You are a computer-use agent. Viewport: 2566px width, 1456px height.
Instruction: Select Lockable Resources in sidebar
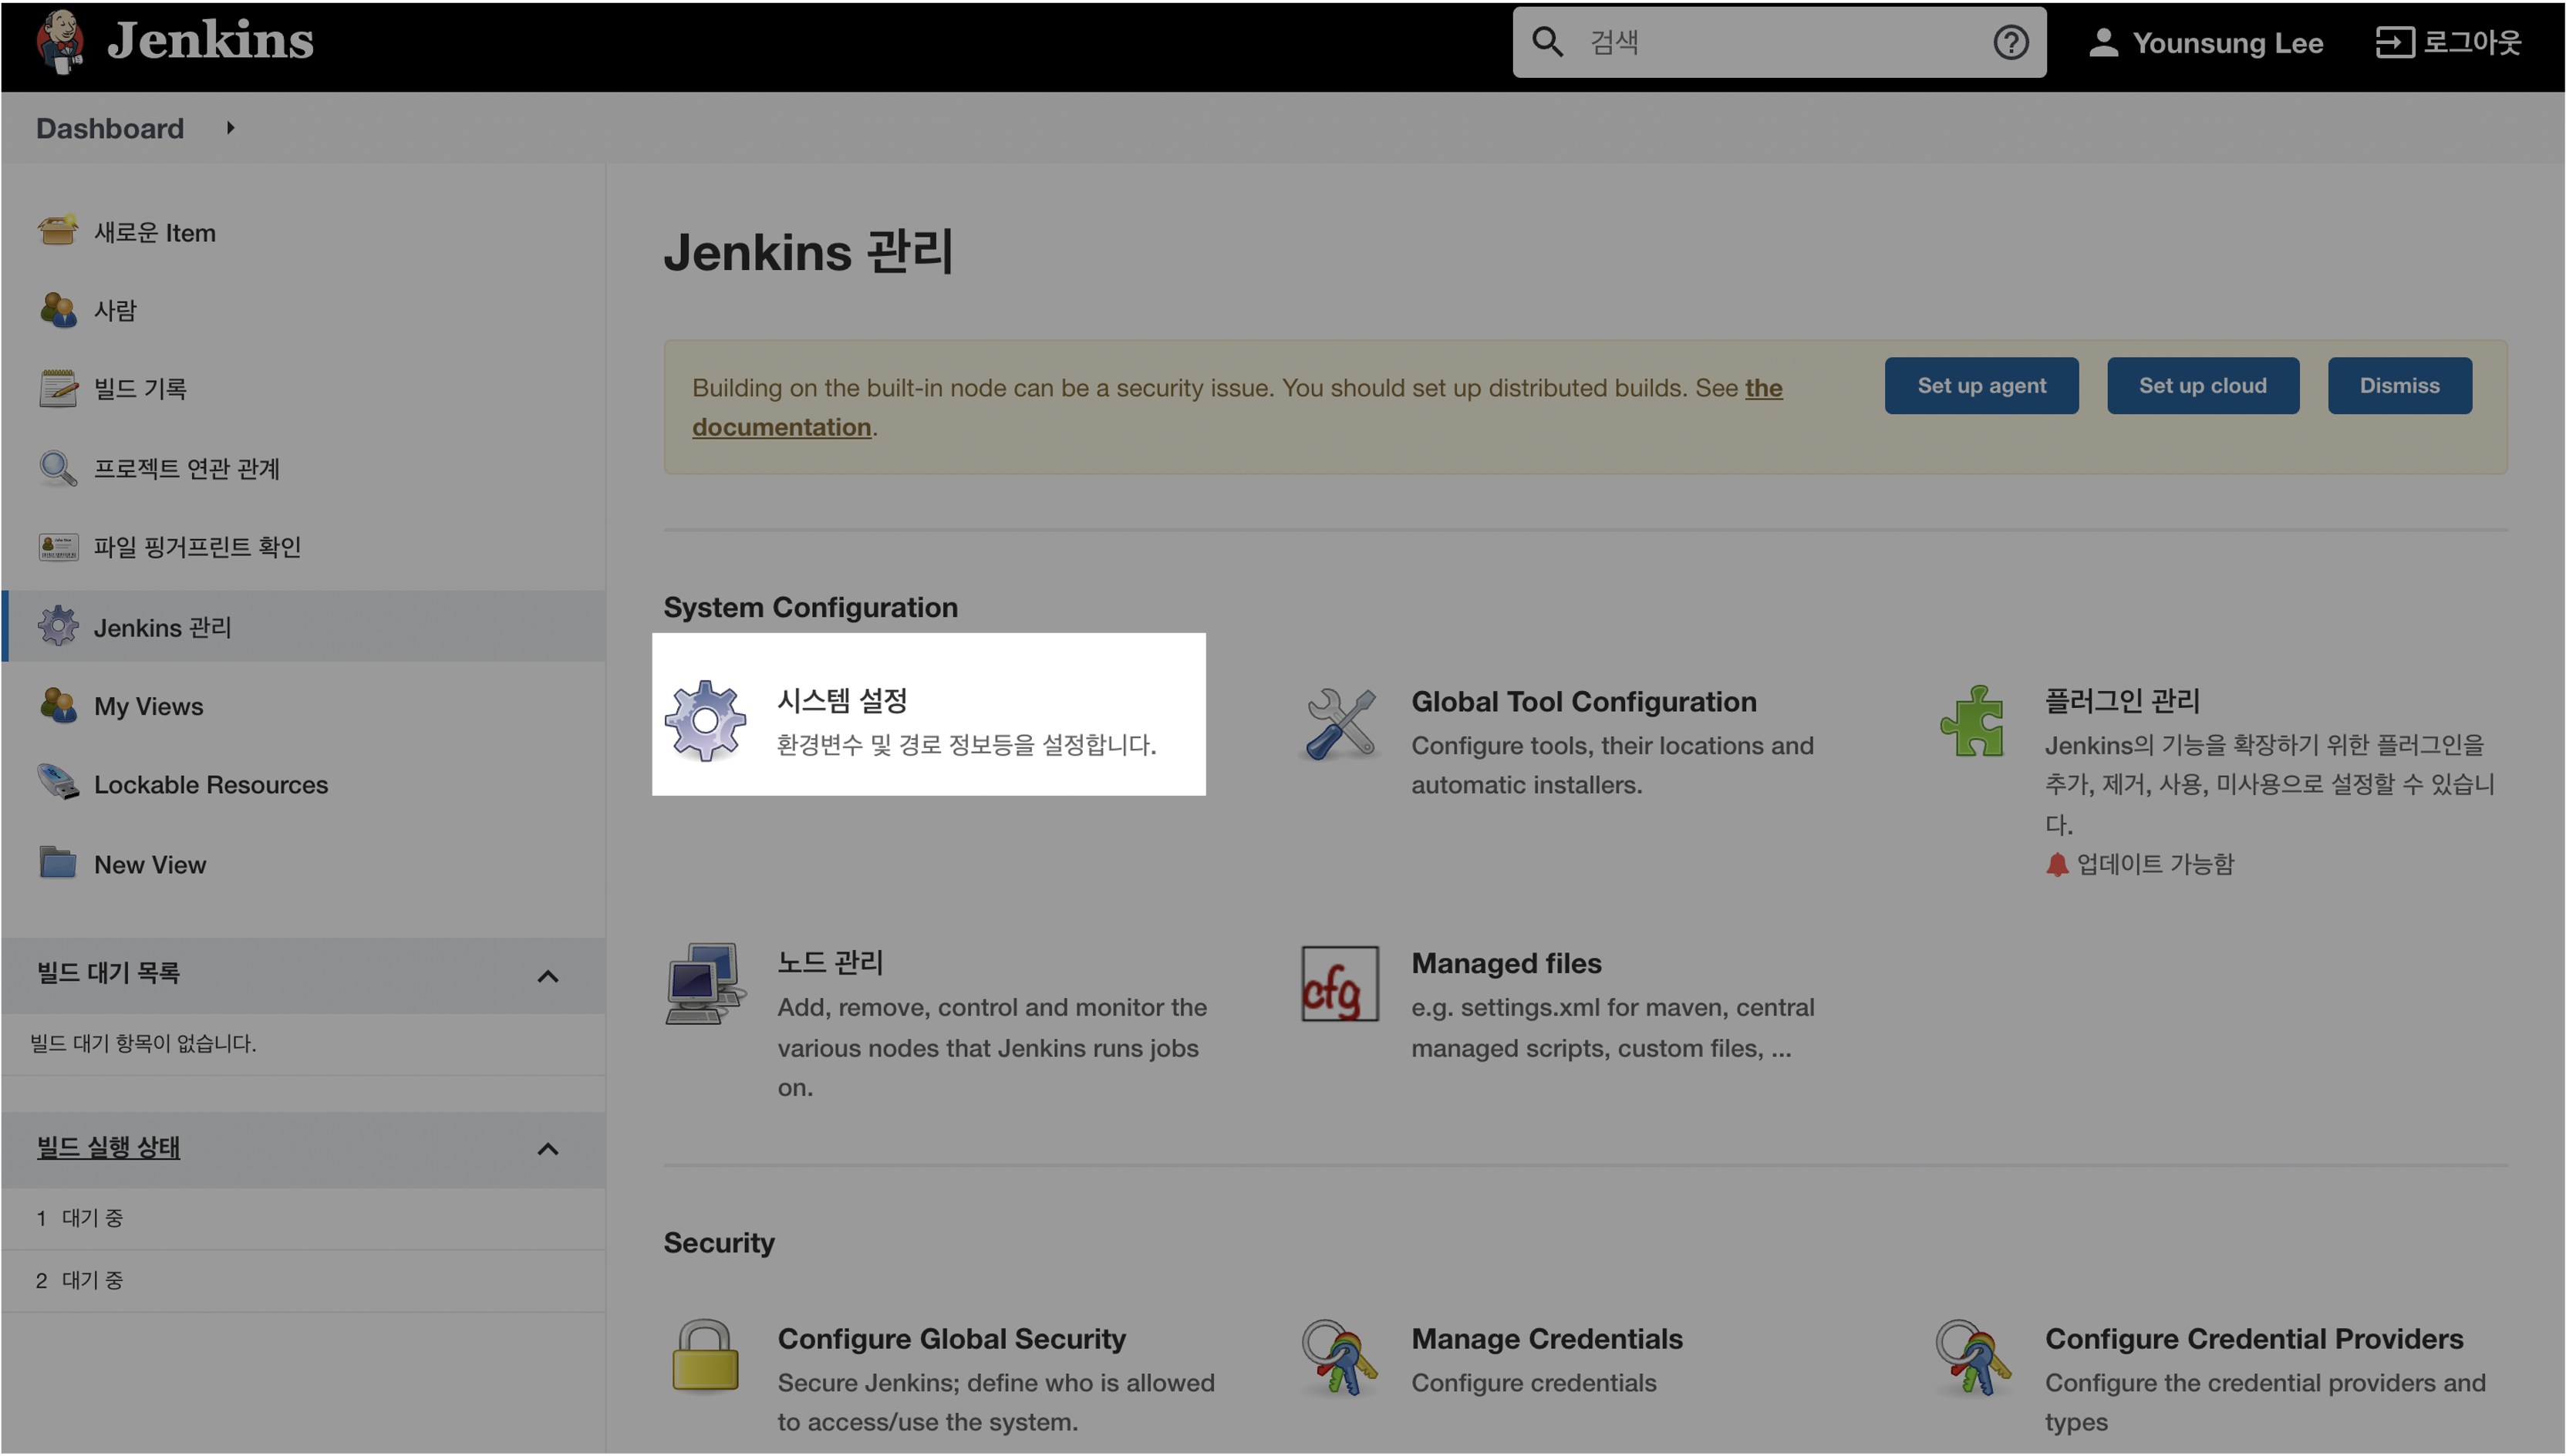210,785
